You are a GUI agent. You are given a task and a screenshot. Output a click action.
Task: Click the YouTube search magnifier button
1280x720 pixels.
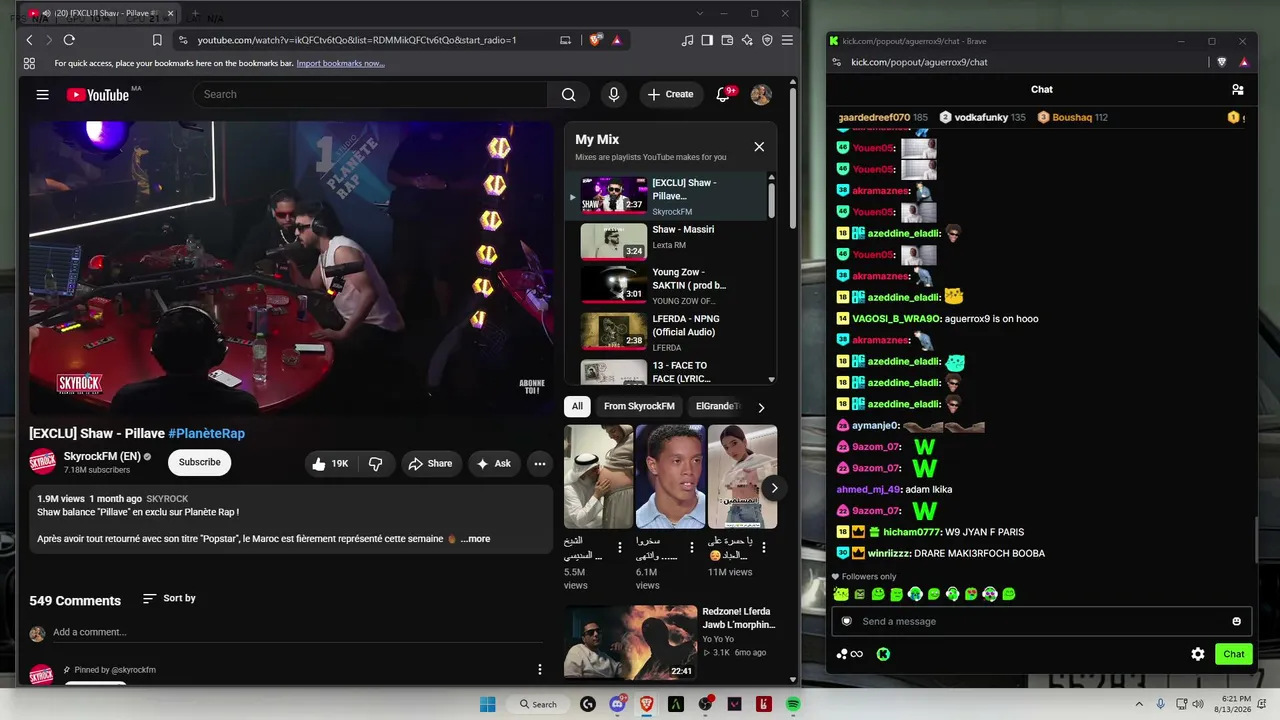568,95
